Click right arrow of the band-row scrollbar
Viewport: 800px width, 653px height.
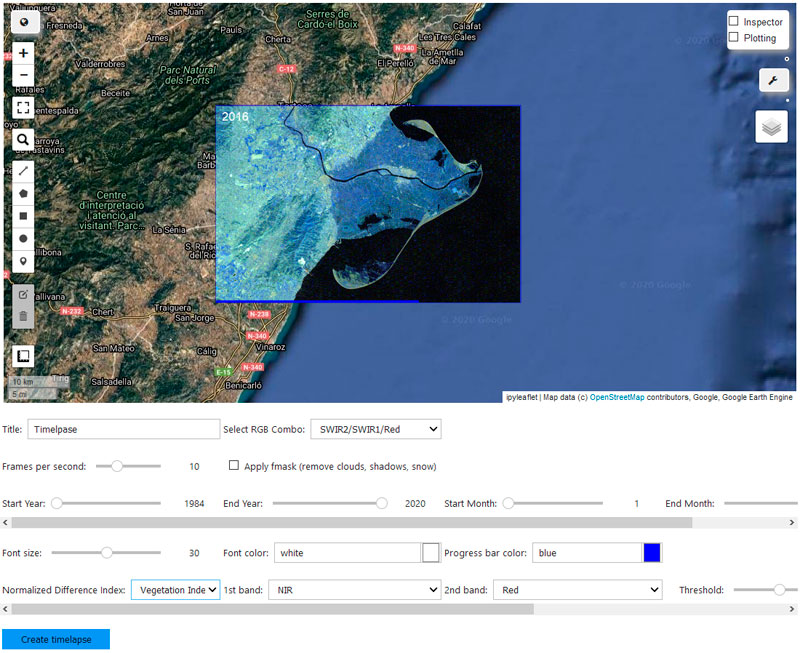pyautogui.click(x=792, y=609)
